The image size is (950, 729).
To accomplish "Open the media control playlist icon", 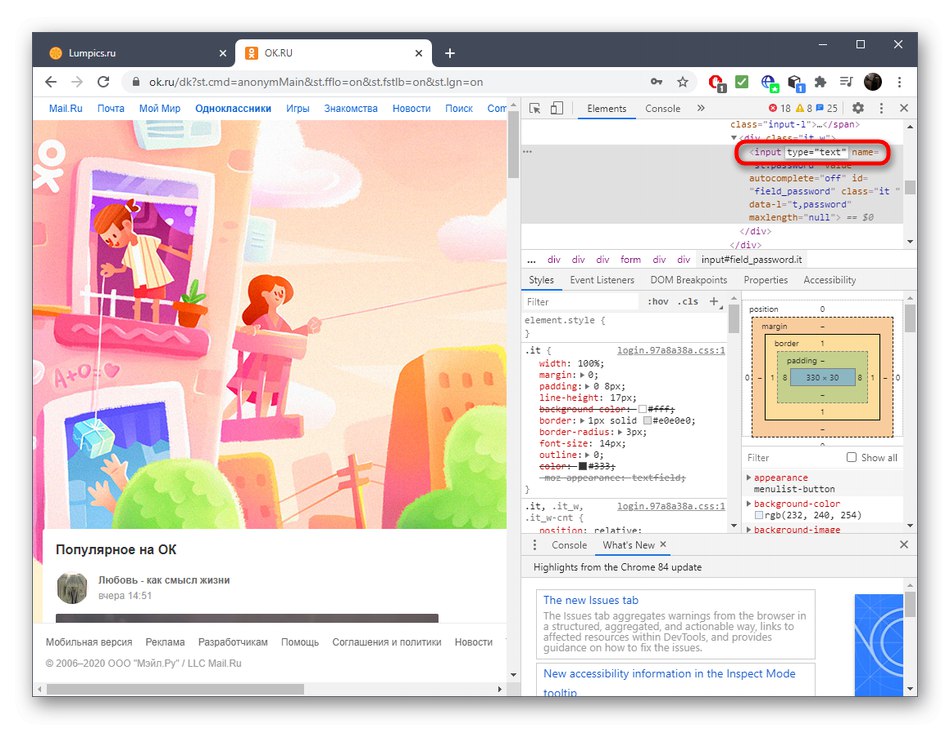I will pos(846,82).
